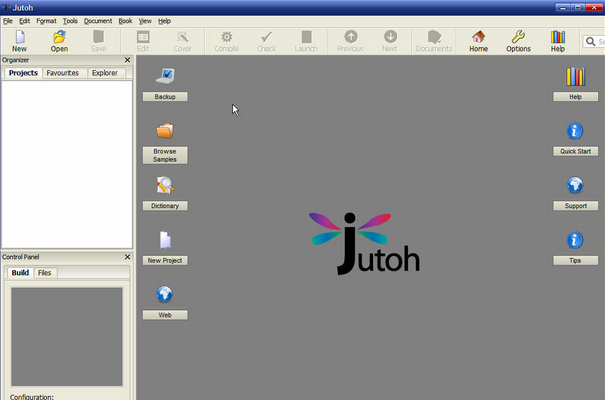Switch to the Explorer tab
605x400 pixels.
(105, 73)
